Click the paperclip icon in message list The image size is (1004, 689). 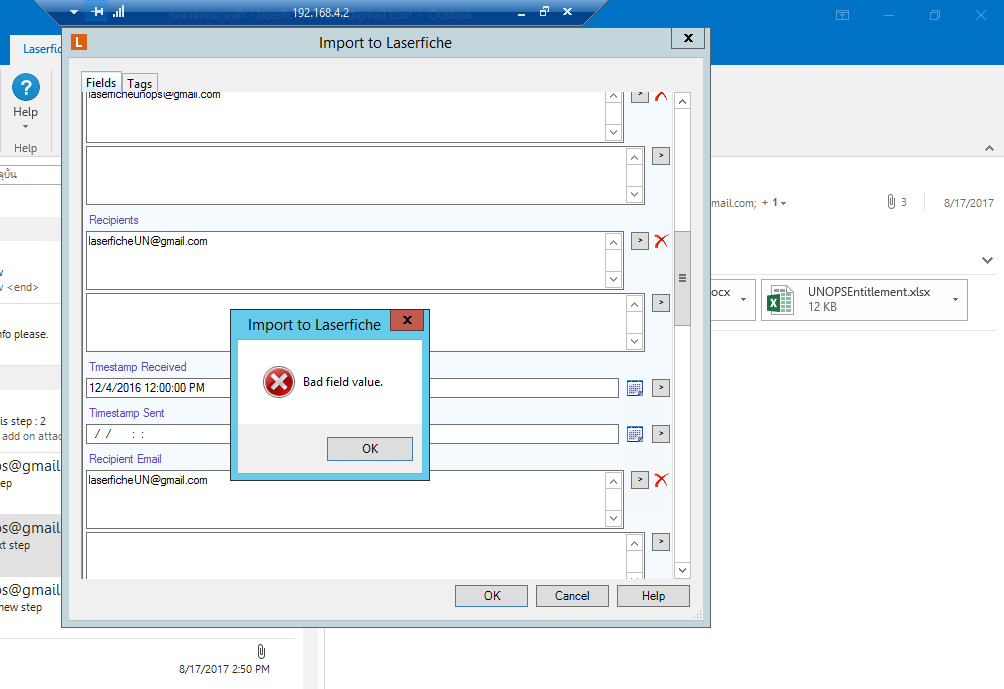[261, 651]
